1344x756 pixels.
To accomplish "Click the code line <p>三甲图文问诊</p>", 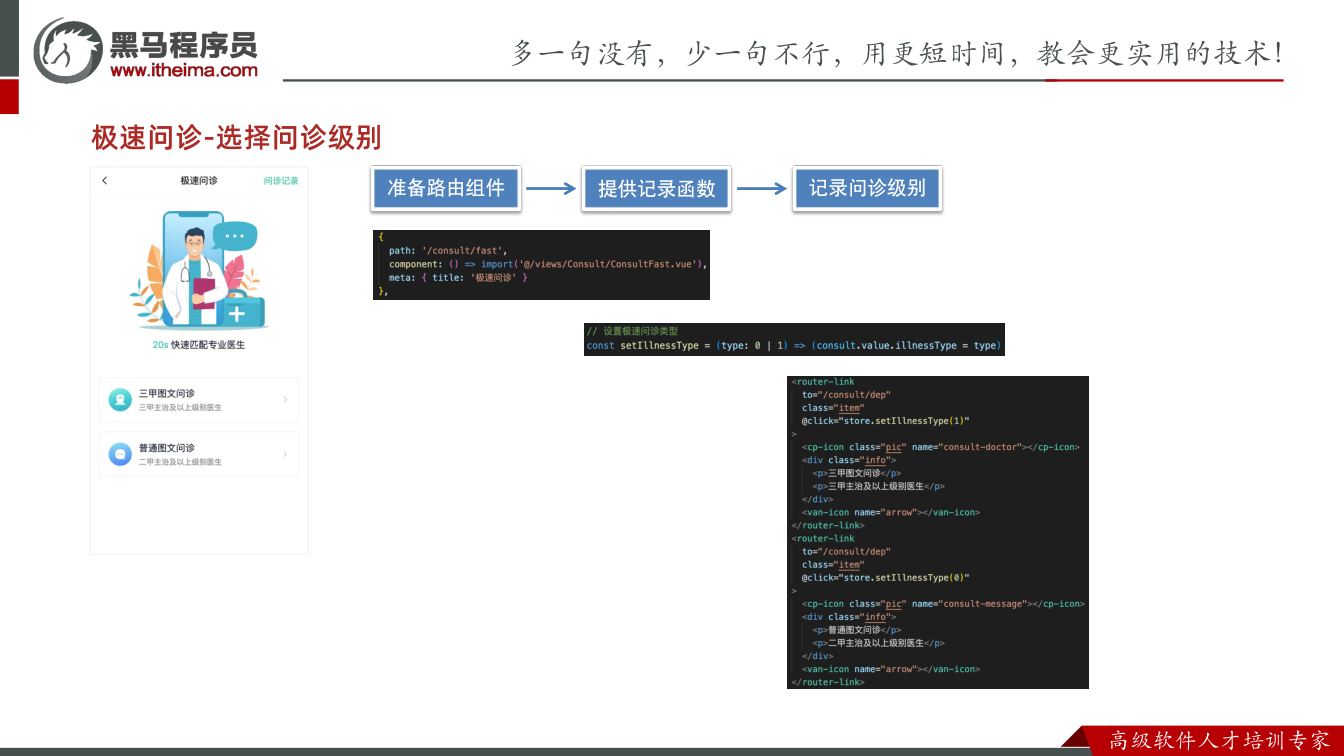I will pyautogui.click(x=857, y=473).
